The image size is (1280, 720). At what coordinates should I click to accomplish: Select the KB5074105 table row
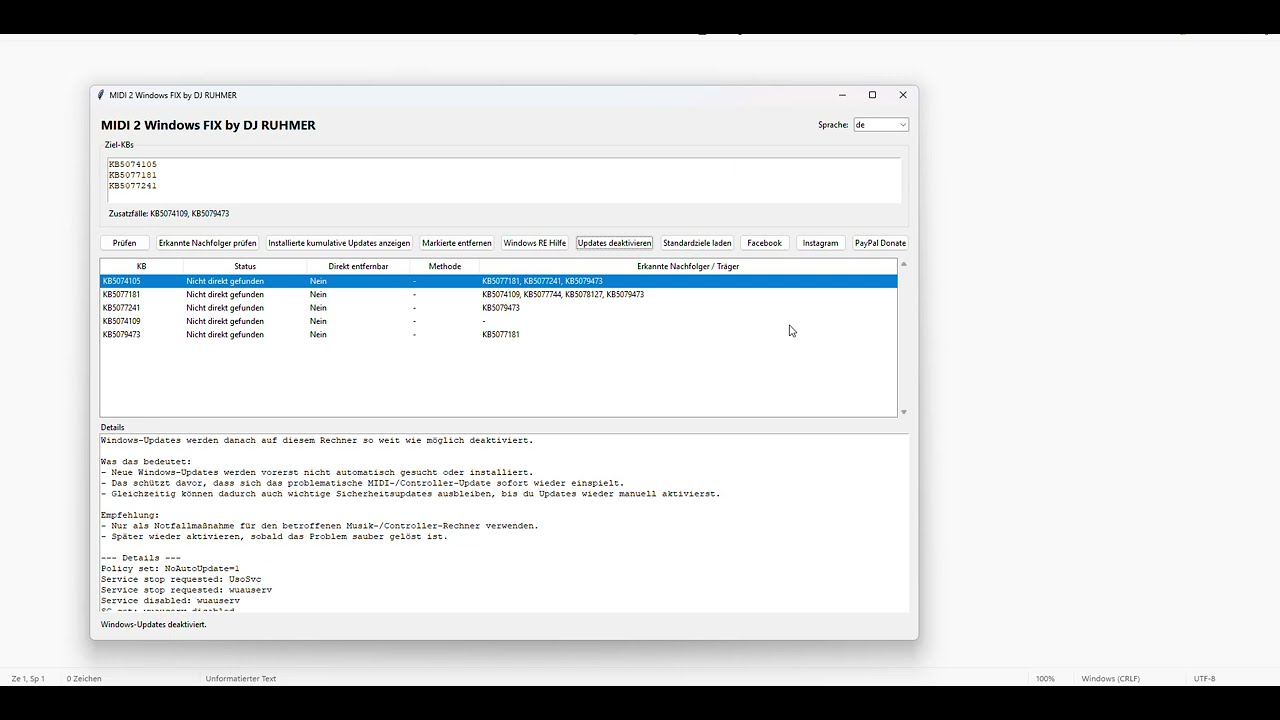pos(498,281)
